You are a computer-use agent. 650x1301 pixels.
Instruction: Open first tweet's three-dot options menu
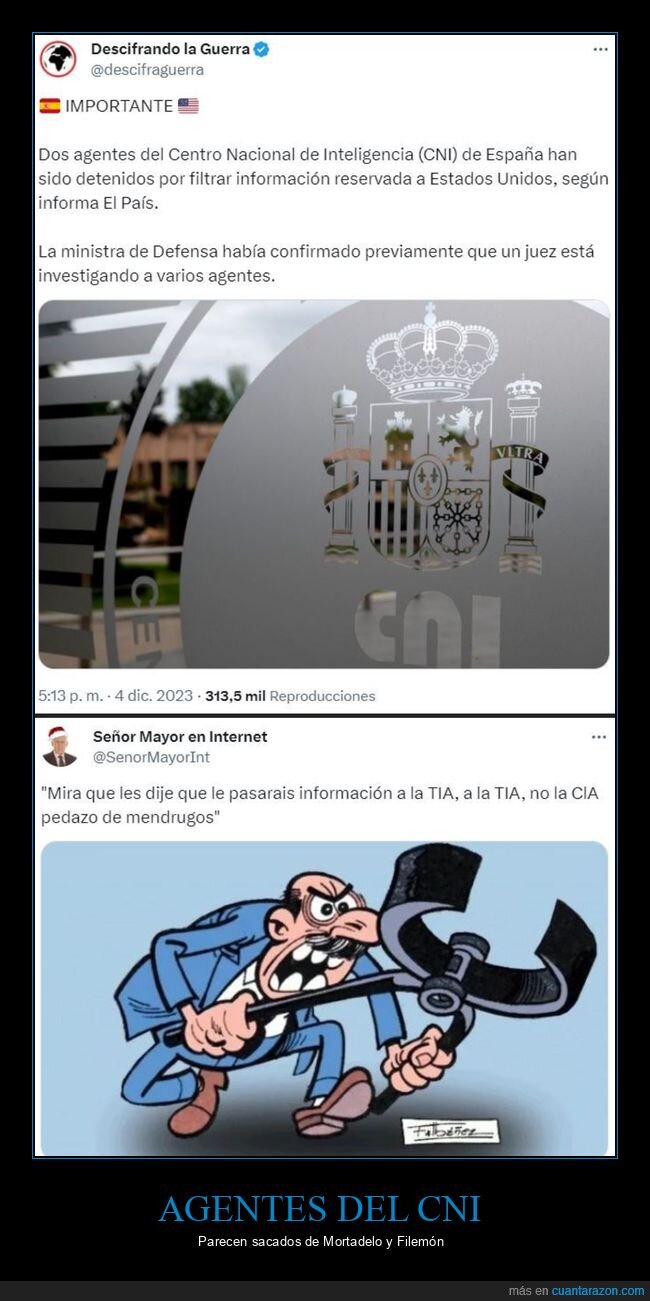pos(599,49)
